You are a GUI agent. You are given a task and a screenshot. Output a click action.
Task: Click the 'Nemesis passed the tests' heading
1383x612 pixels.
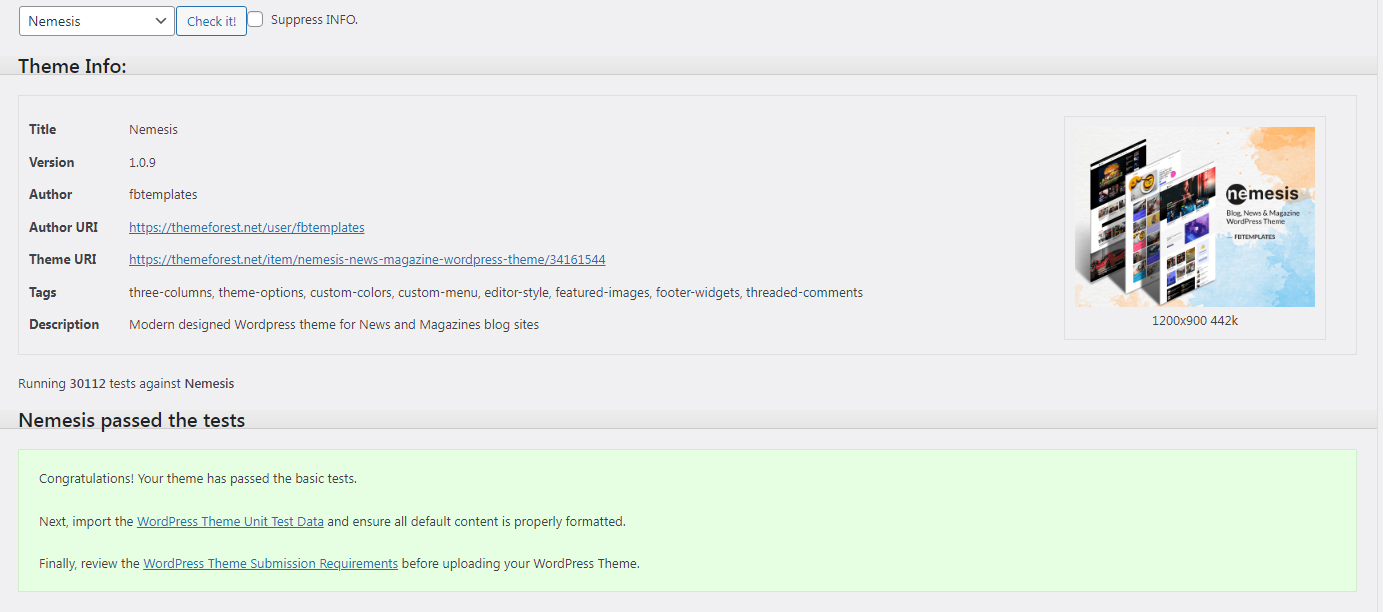(132, 420)
